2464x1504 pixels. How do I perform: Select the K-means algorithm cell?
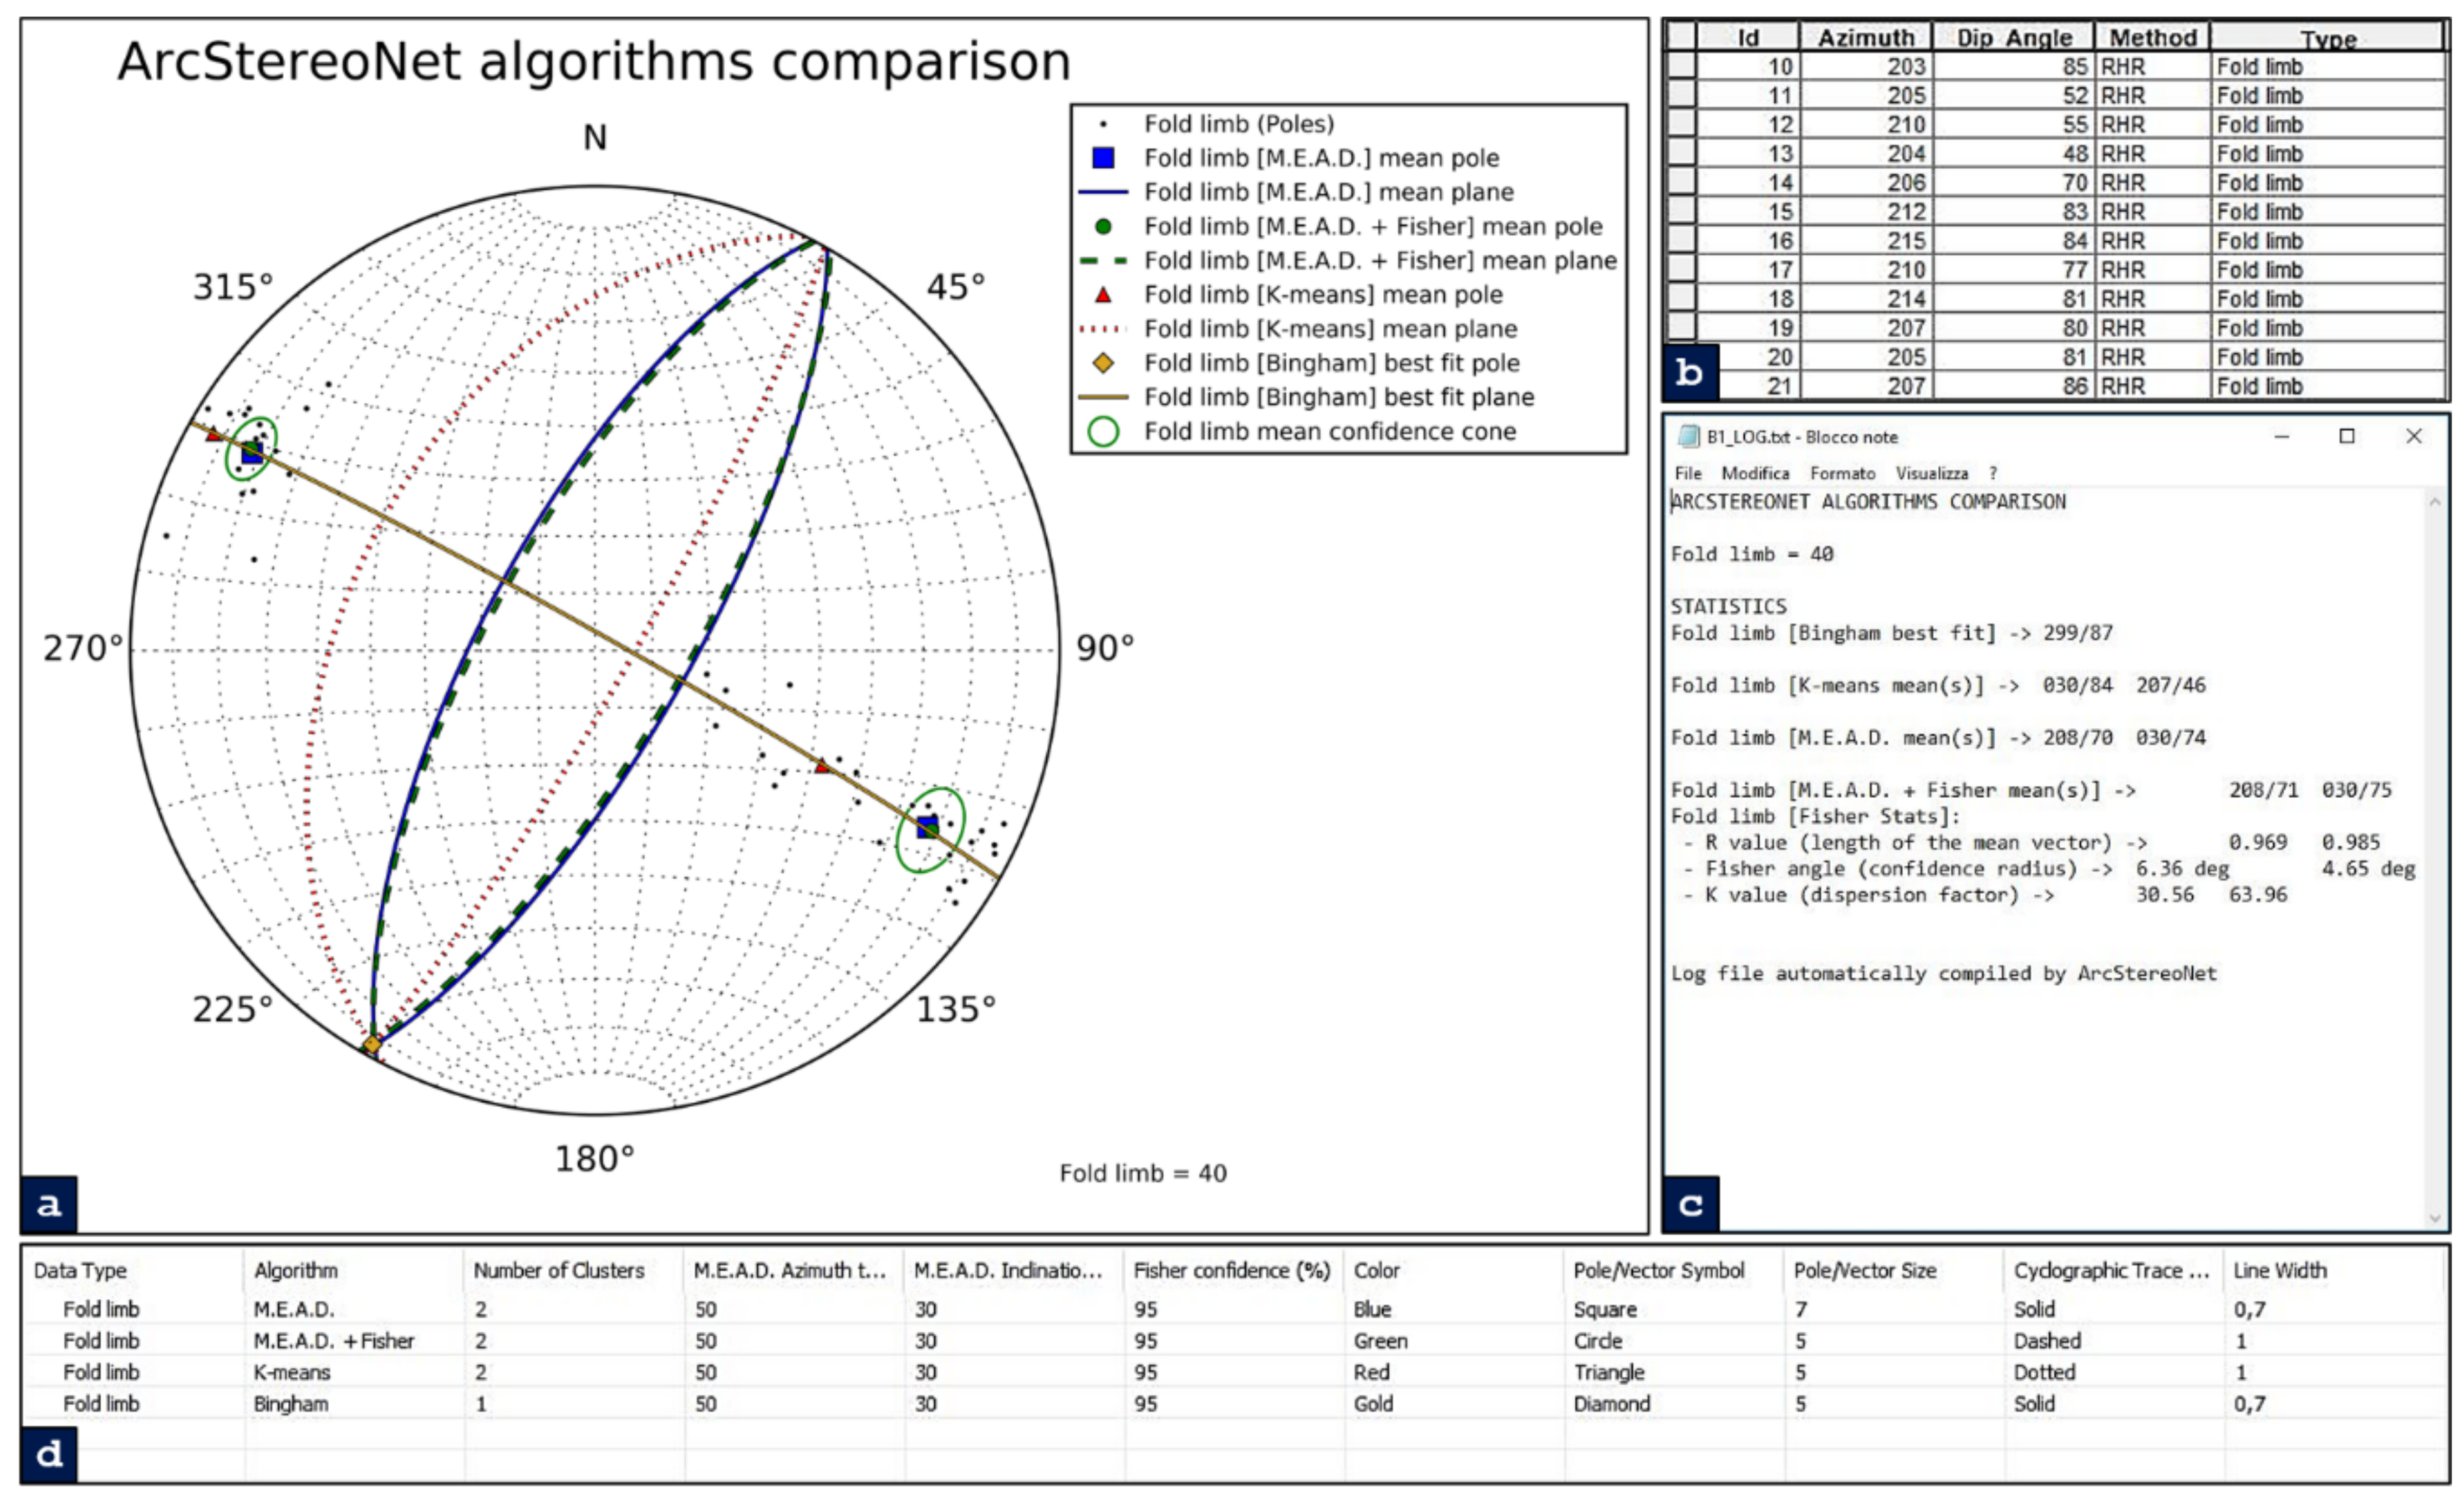(x=292, y=1372)
